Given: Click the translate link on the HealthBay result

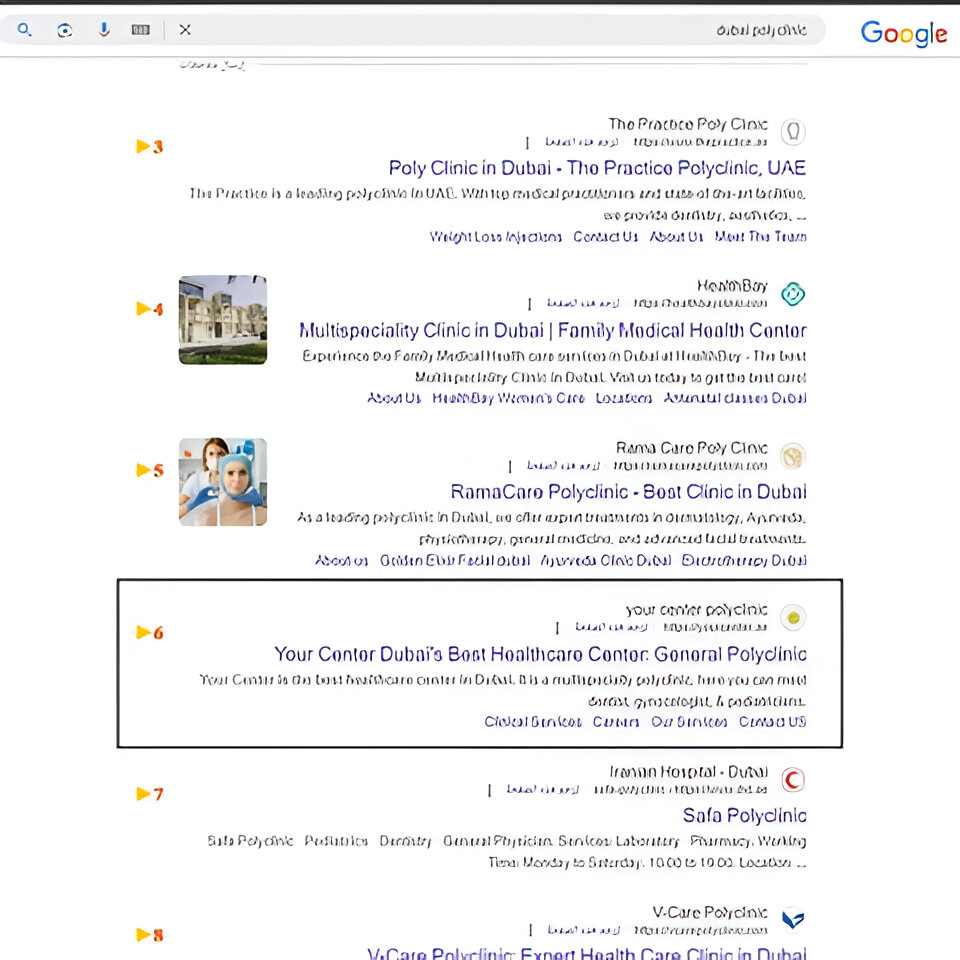Looking at the screenshot, I should pyautogui.click(x=583, y=304).
